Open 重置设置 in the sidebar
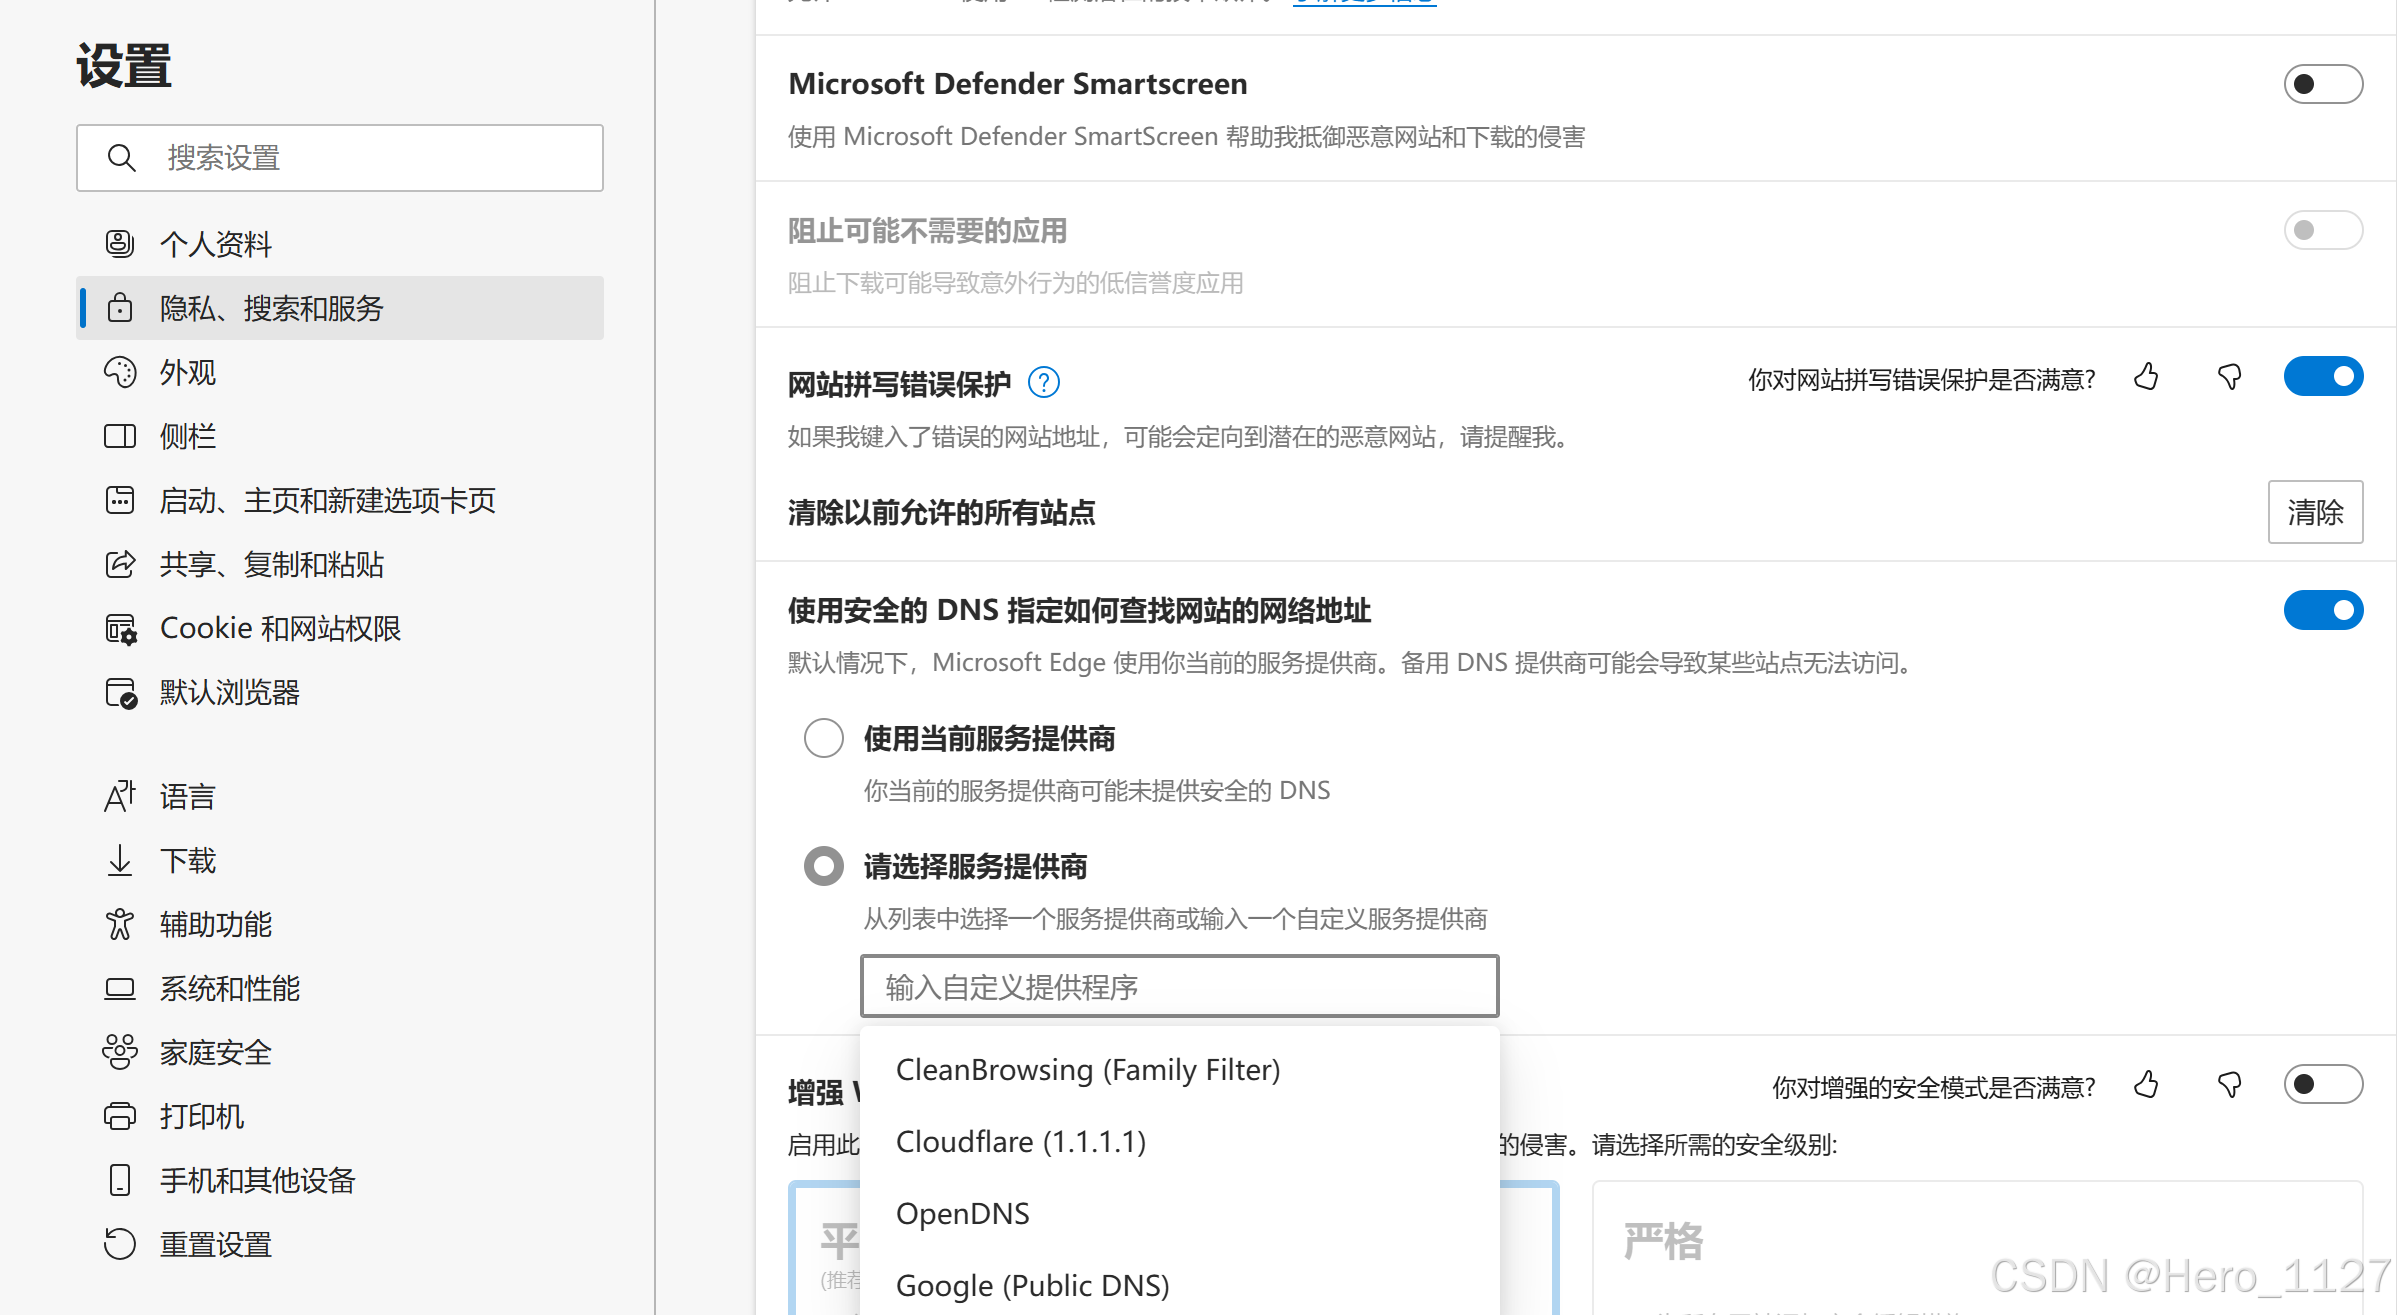Image resolution: width=2397 pixels, height=1315 pixels. [216, 1244]
